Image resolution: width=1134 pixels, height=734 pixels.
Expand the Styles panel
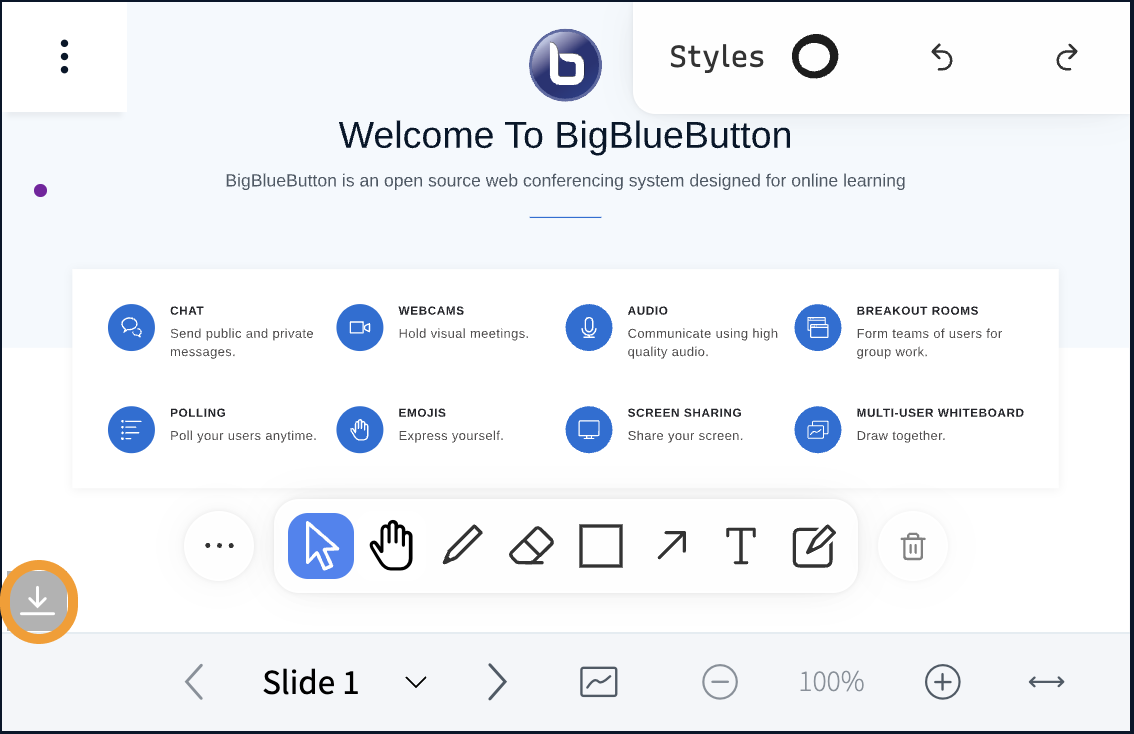716,57
